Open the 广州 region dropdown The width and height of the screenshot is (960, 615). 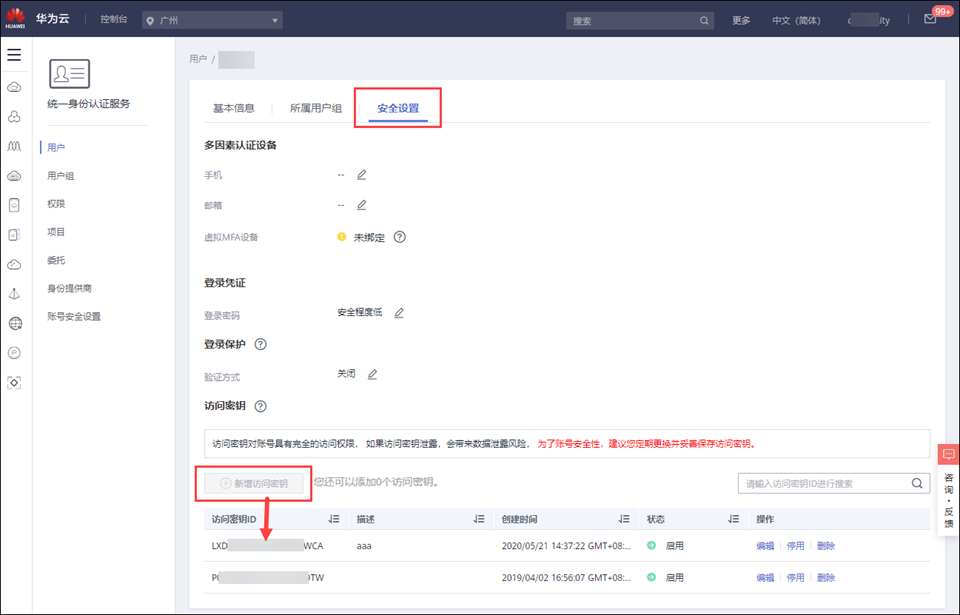tap(212, 20)
